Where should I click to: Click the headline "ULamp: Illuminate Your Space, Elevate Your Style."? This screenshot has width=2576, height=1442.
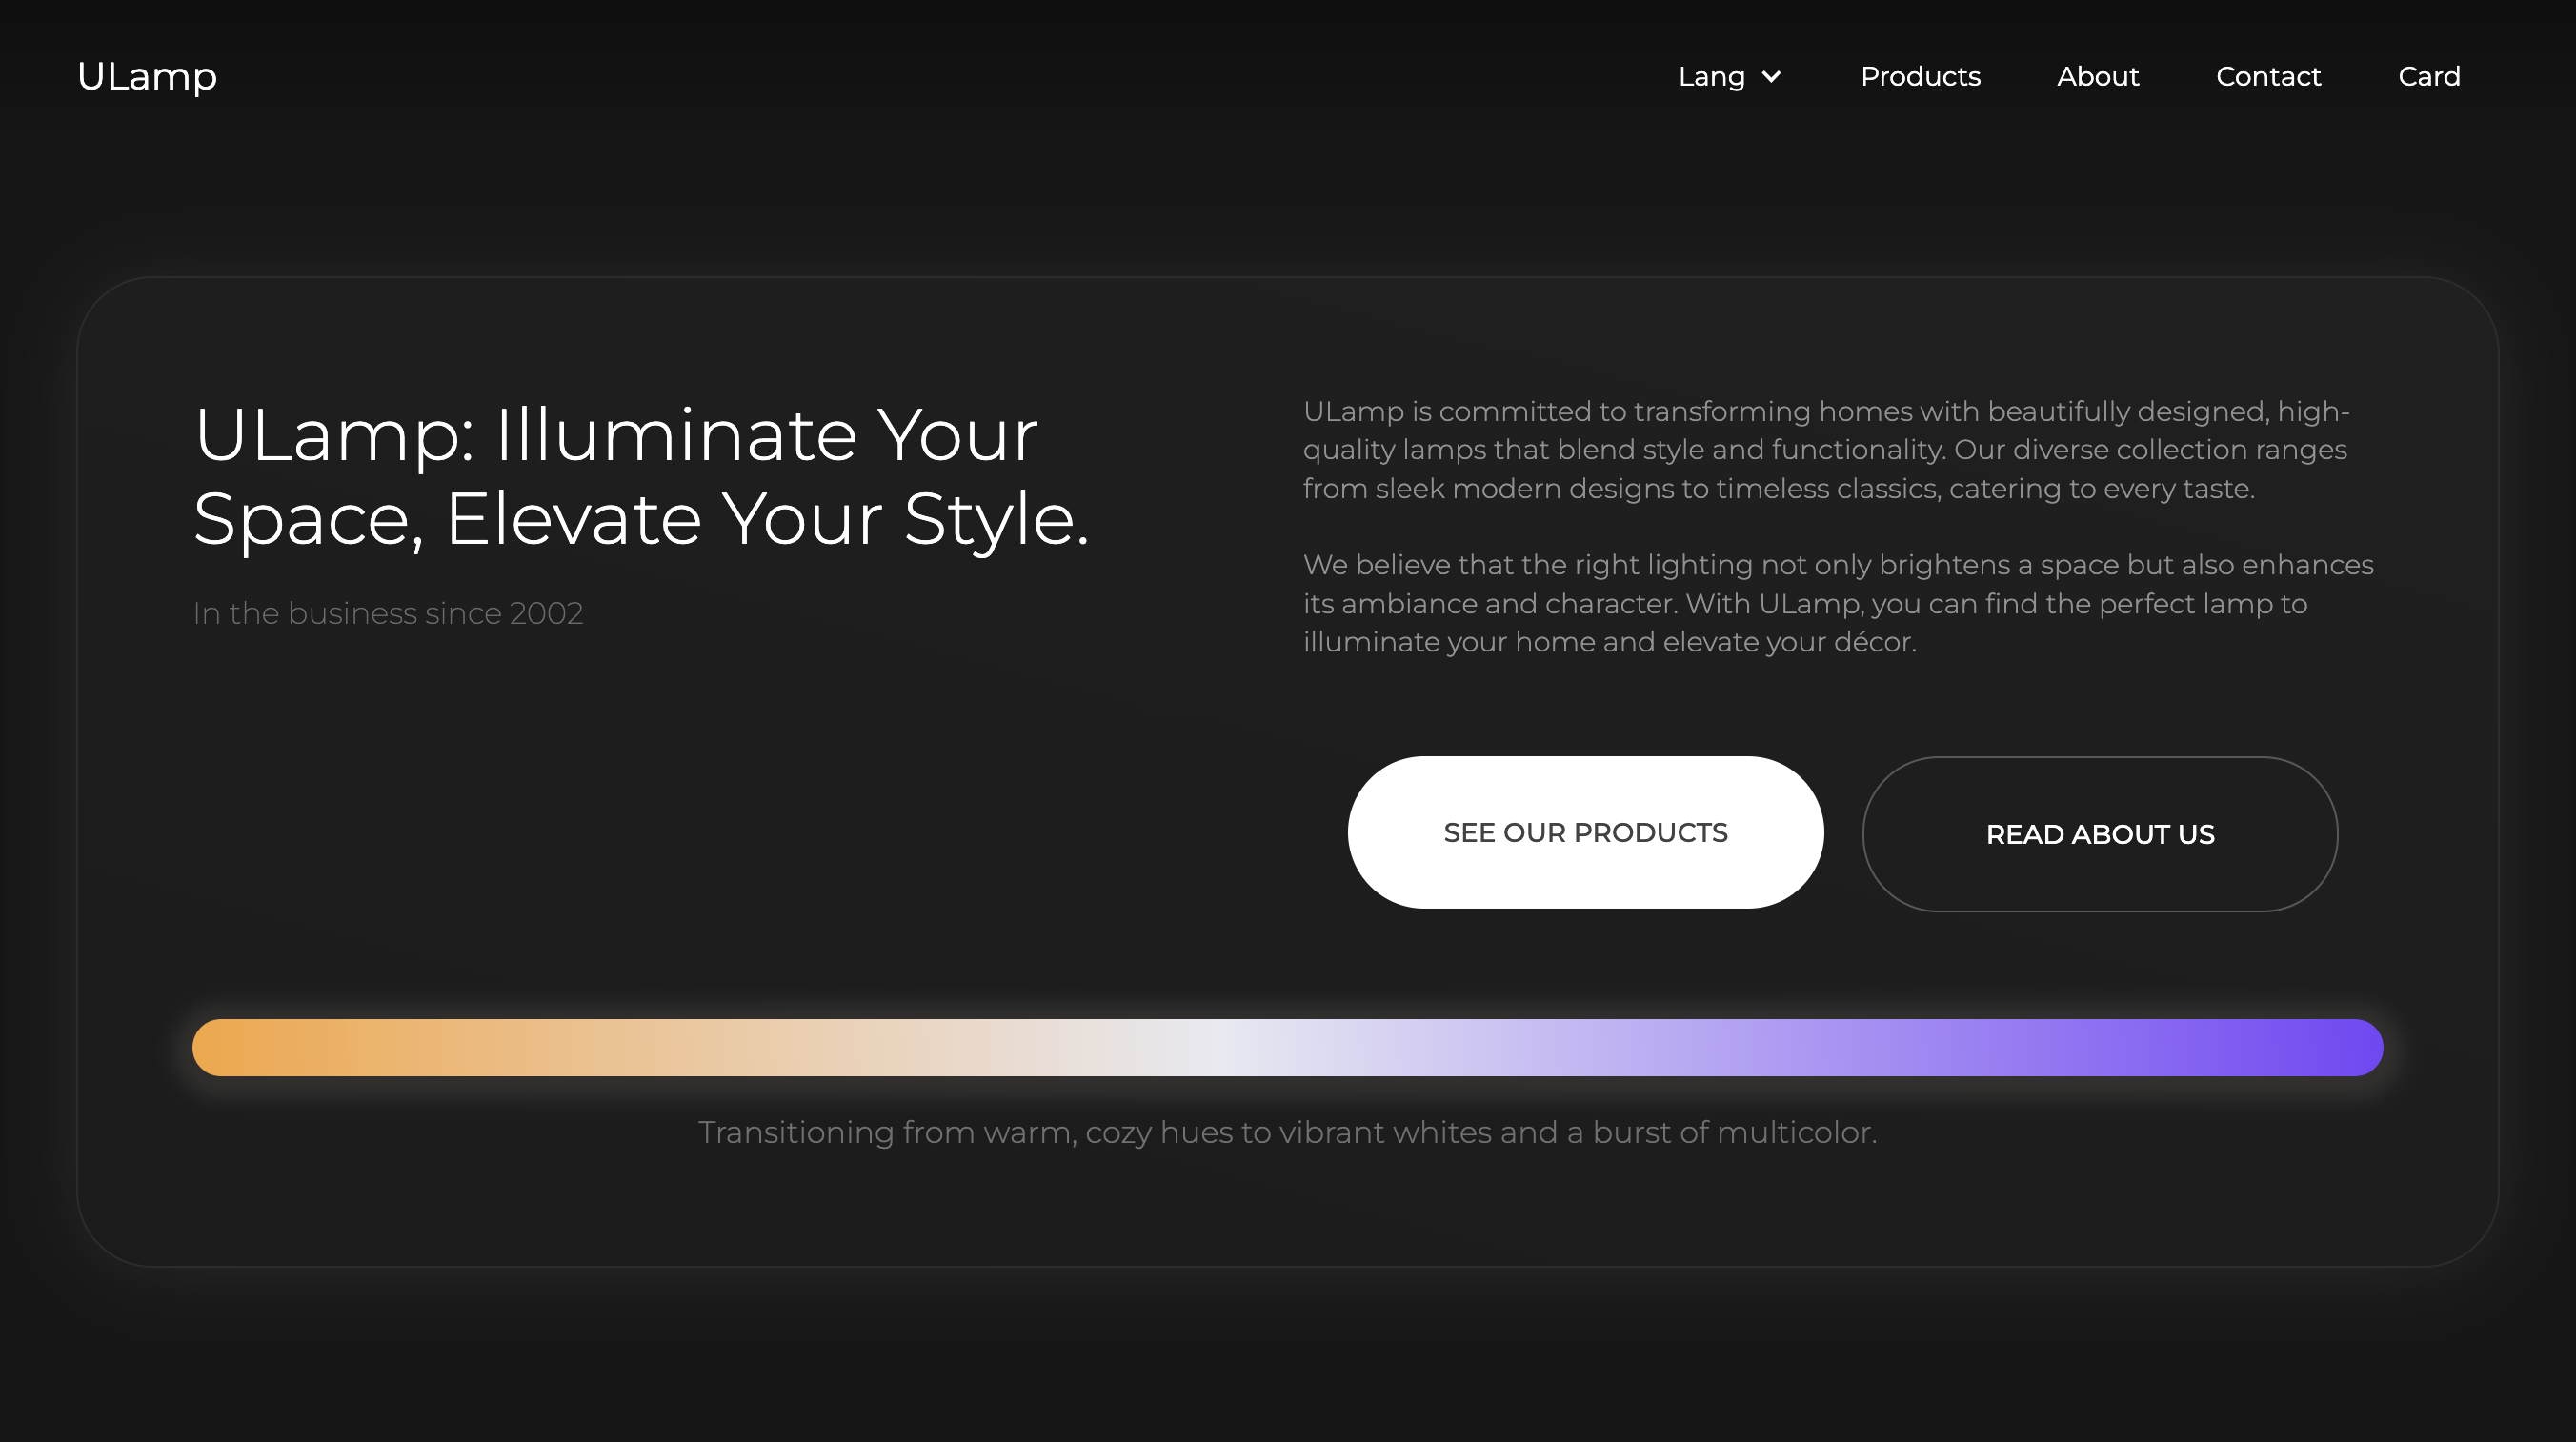click(641, 477)
